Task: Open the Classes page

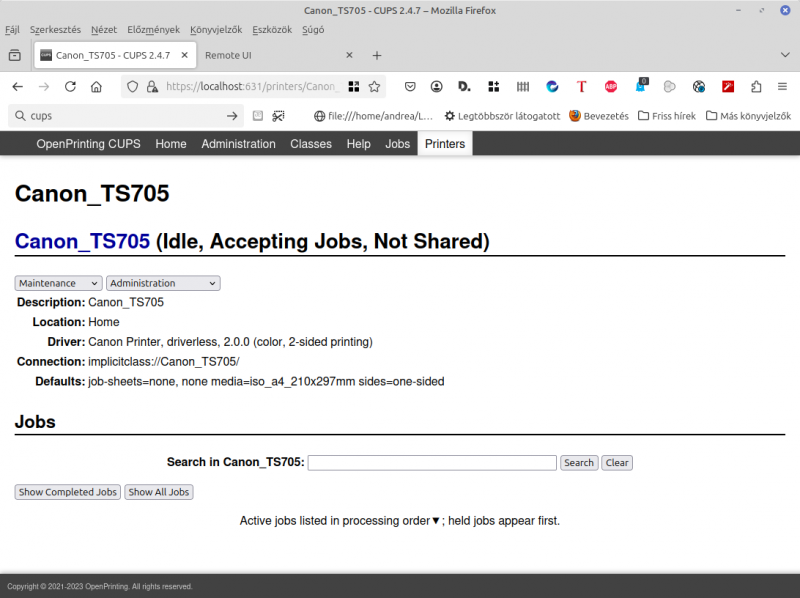Action: point(311,144)
